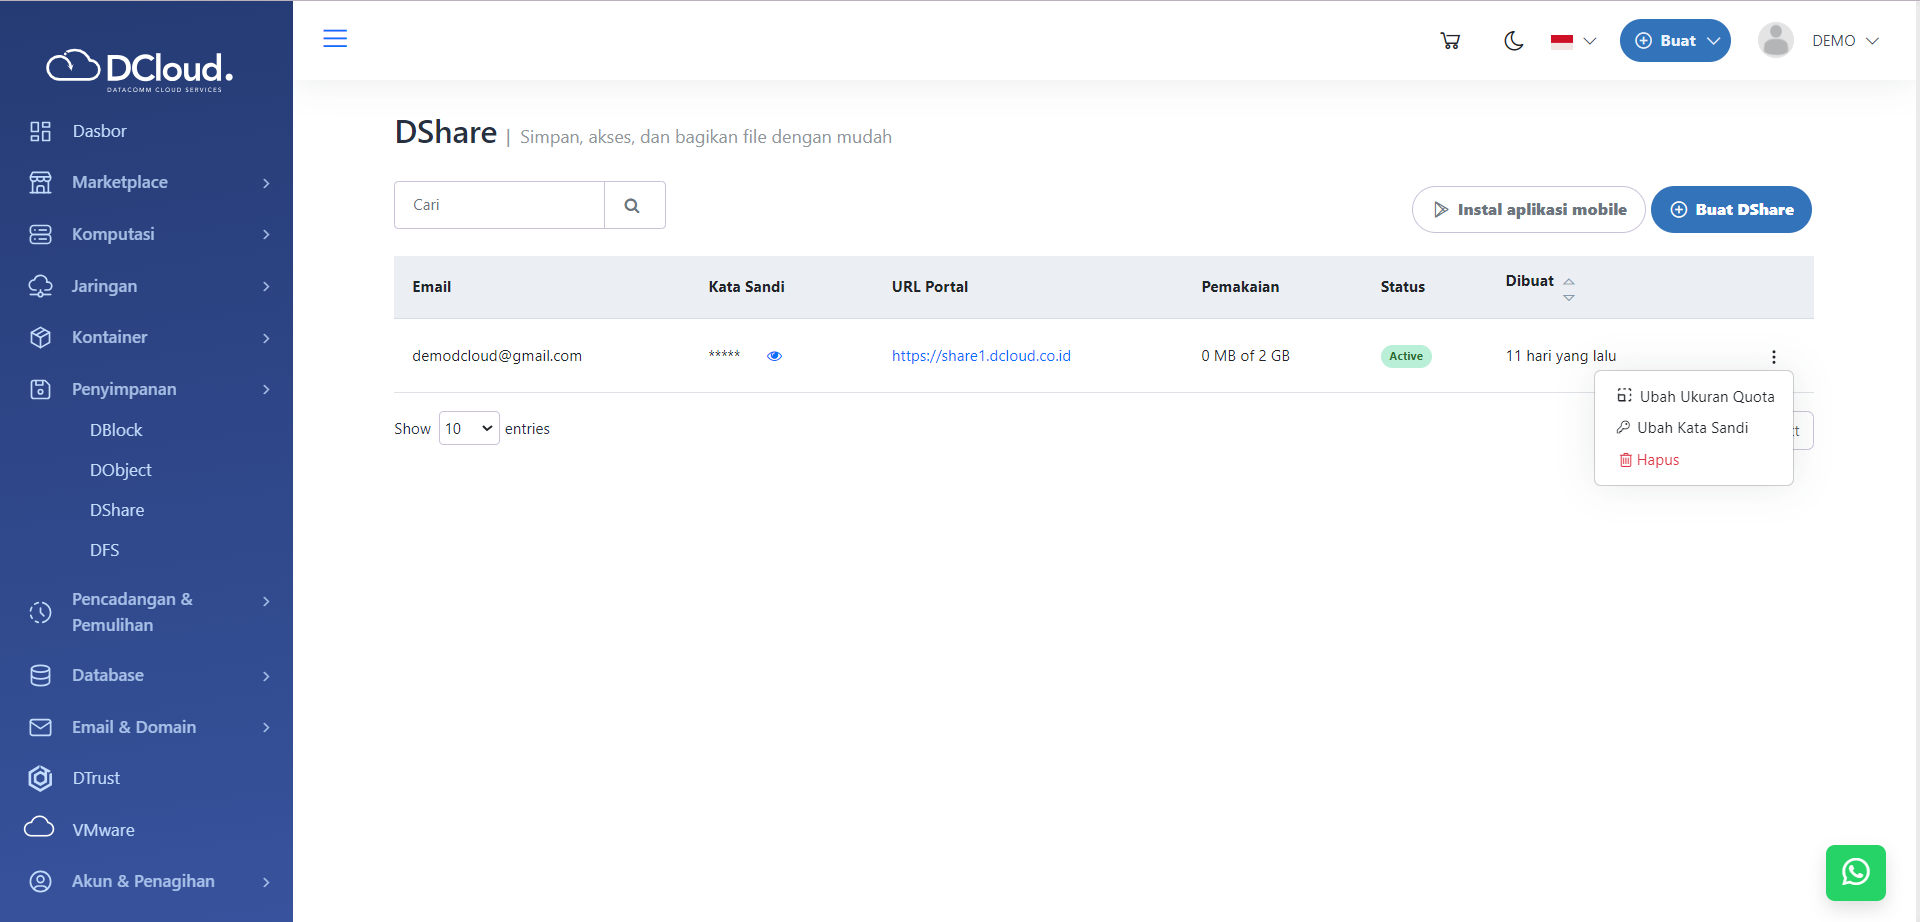
Task: Click the shopping cart icon
Action: pyautogui.click(x=1450, y=41)
